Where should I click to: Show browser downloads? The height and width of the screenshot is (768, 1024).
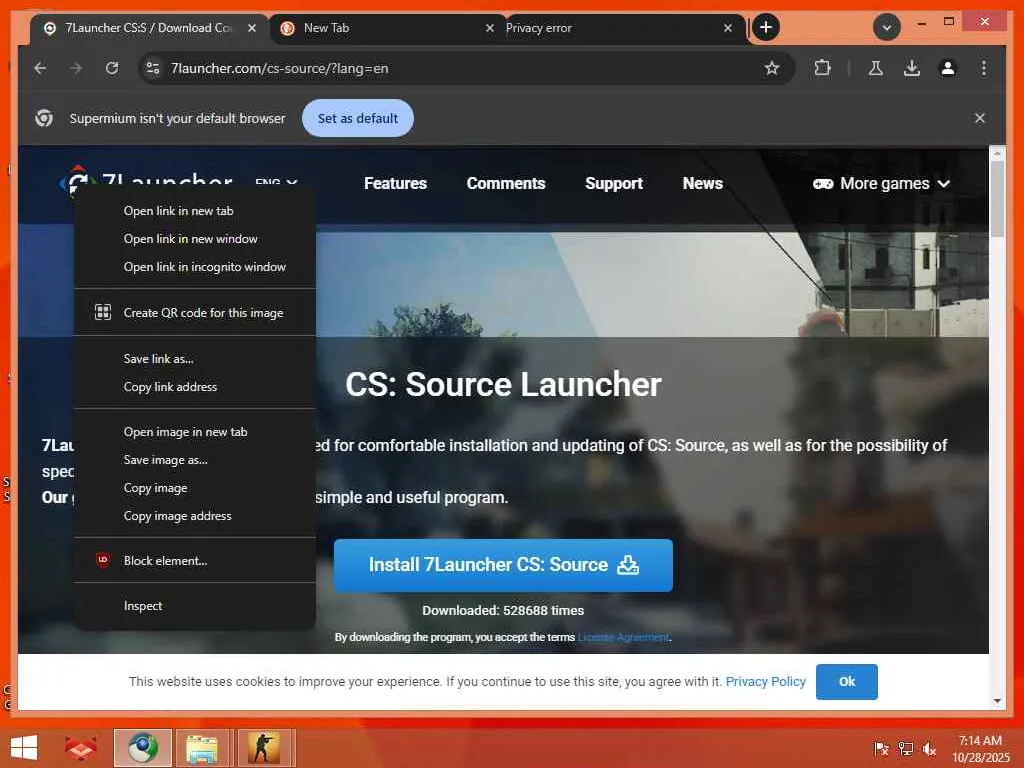tap(912, 68)
